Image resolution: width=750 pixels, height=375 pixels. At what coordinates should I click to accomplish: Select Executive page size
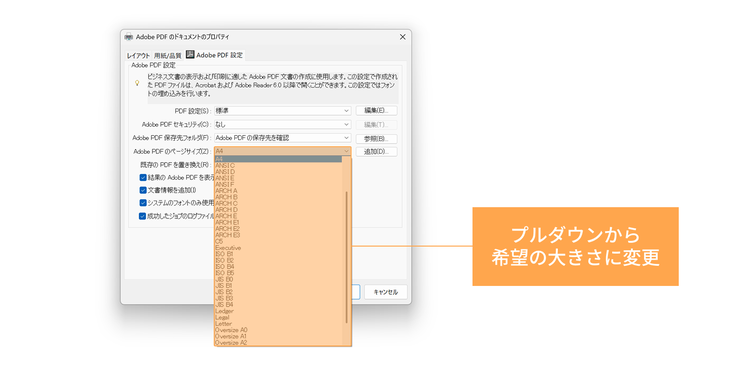click(x=278, y=248)
